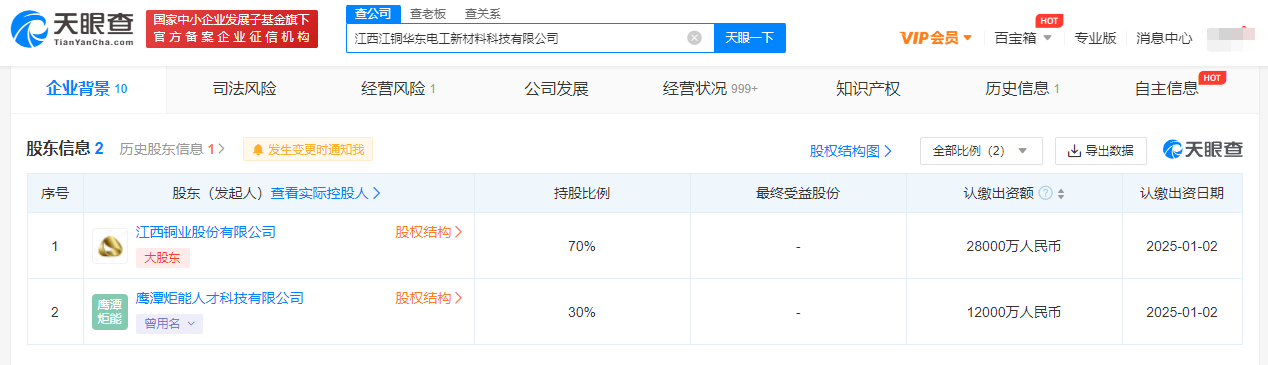1268x365 pixels.
Task: Open the VIP会员 dropdown menu
Action: tap(936, 38)
